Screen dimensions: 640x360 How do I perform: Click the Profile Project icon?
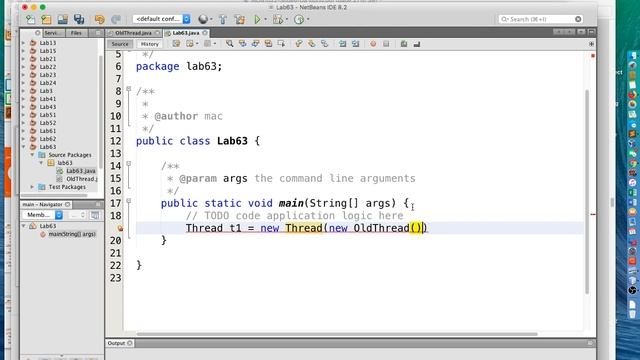coord(299,19)
